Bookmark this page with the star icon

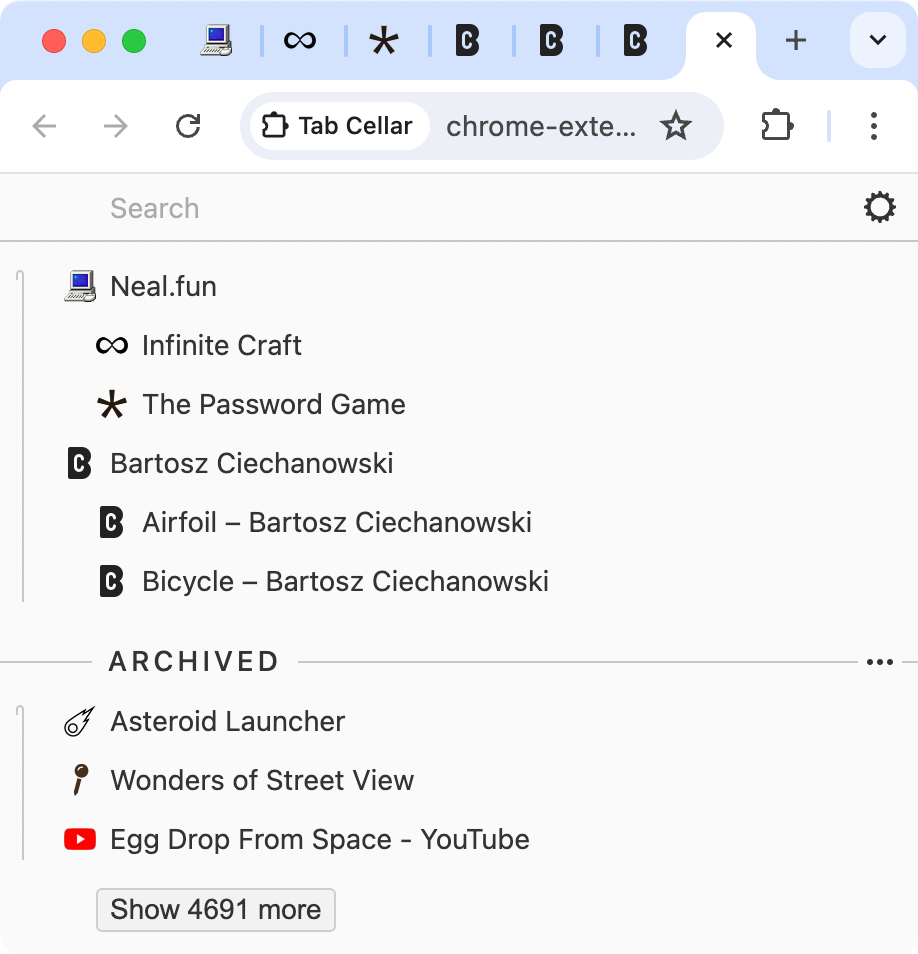tap(676, 126)
